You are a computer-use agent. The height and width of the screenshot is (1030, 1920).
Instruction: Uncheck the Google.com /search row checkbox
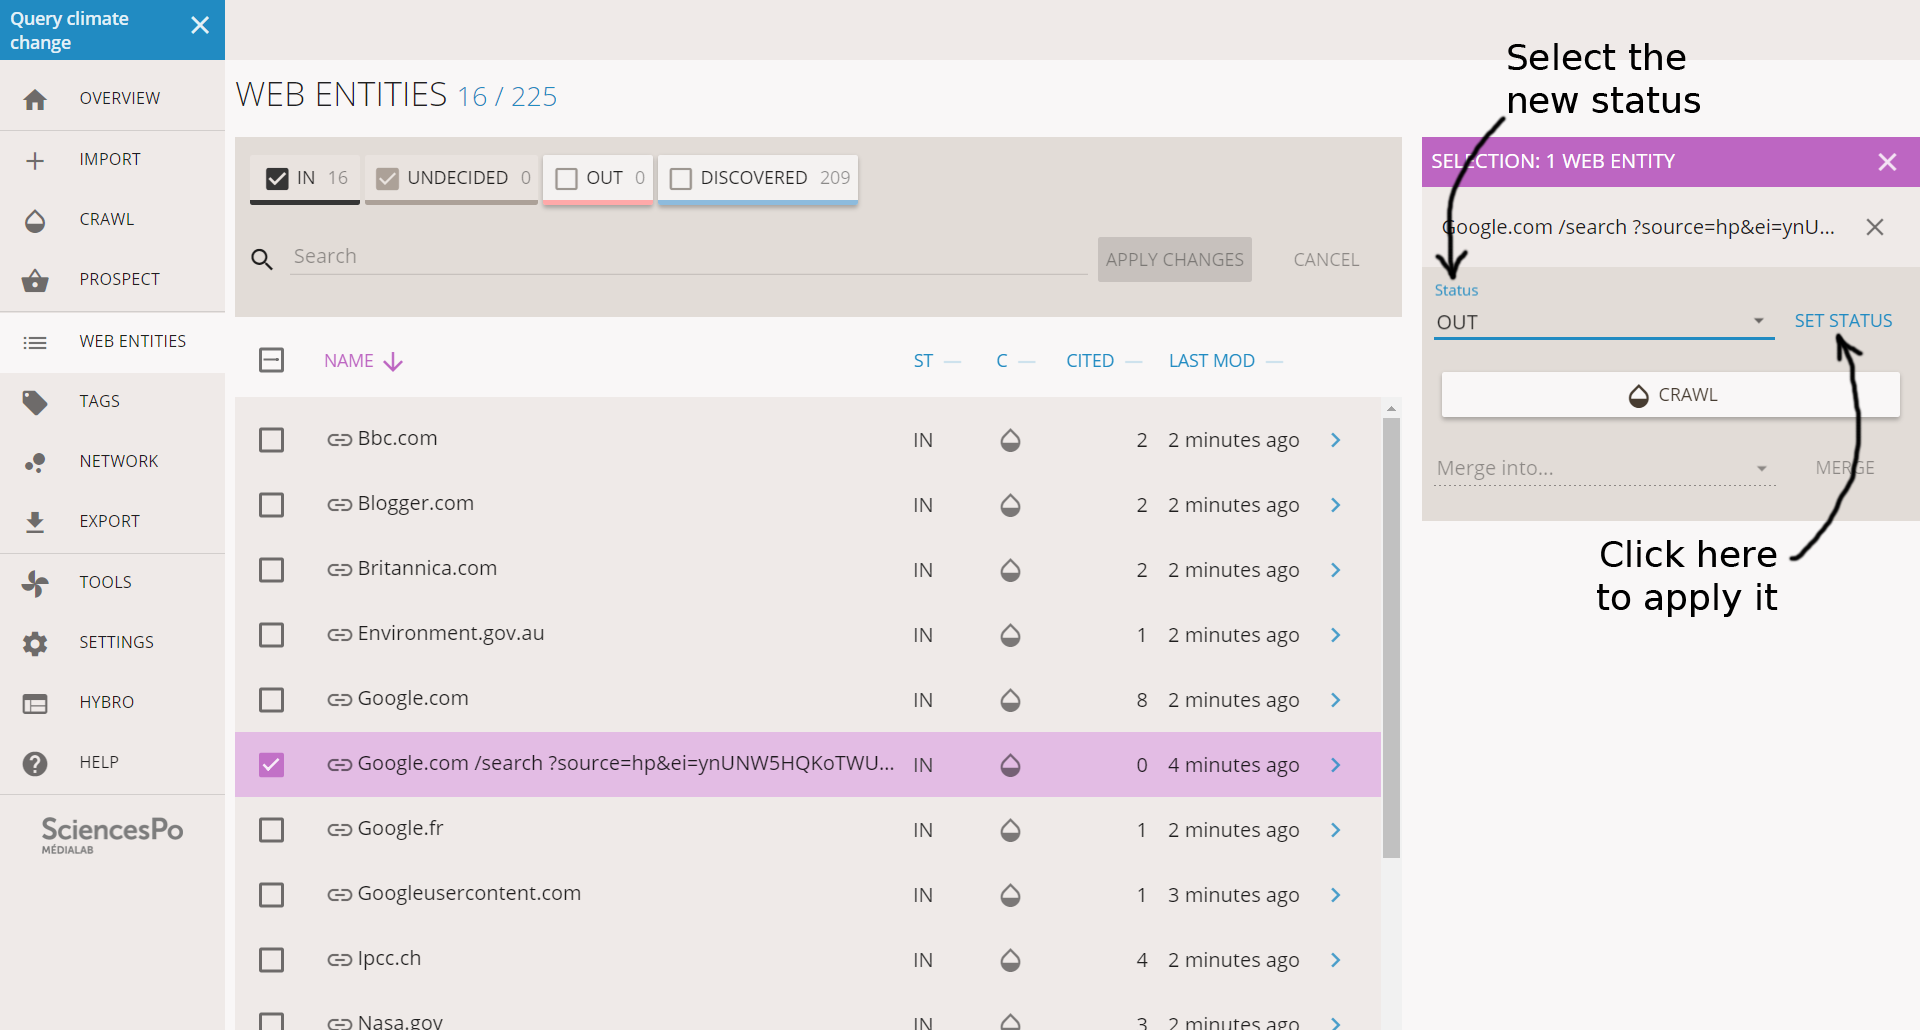(271, 765)
